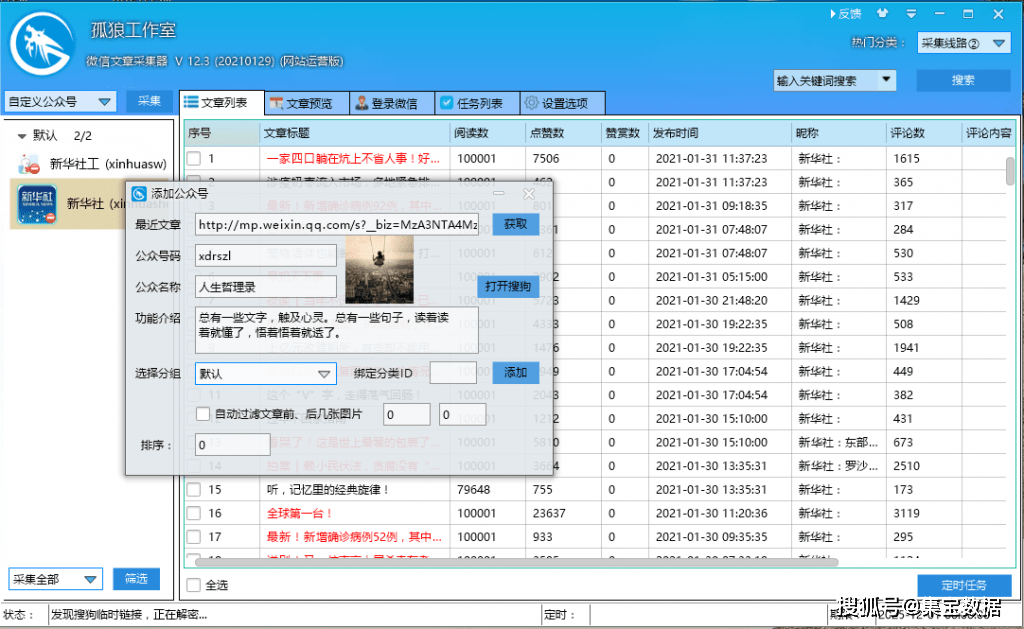This screenshot has width=1024, height=629.
Task: Click status text 发现搜狗临时链接，正在解密...
Action: point(129,615)
